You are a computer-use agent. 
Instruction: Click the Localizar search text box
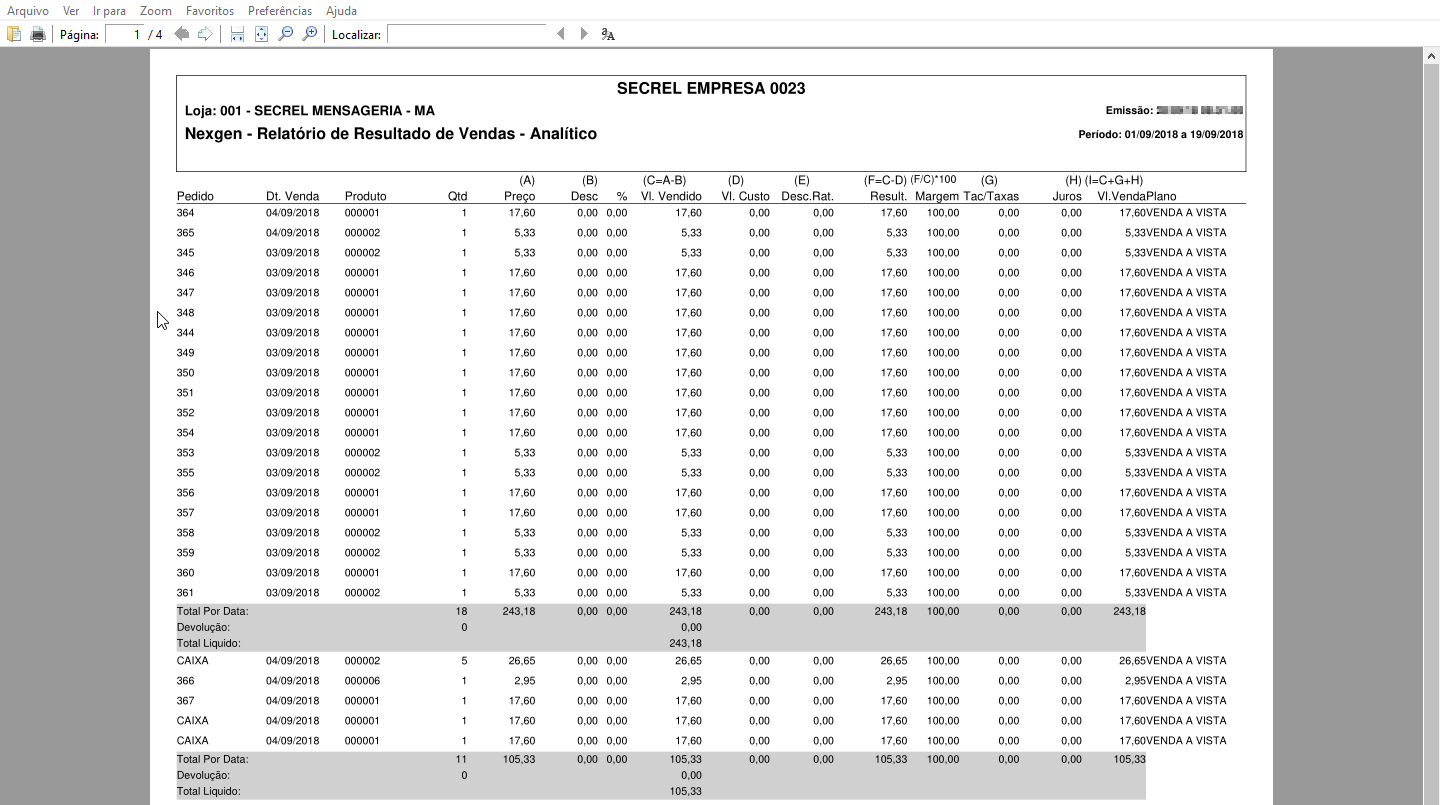[x=466, y=34]
